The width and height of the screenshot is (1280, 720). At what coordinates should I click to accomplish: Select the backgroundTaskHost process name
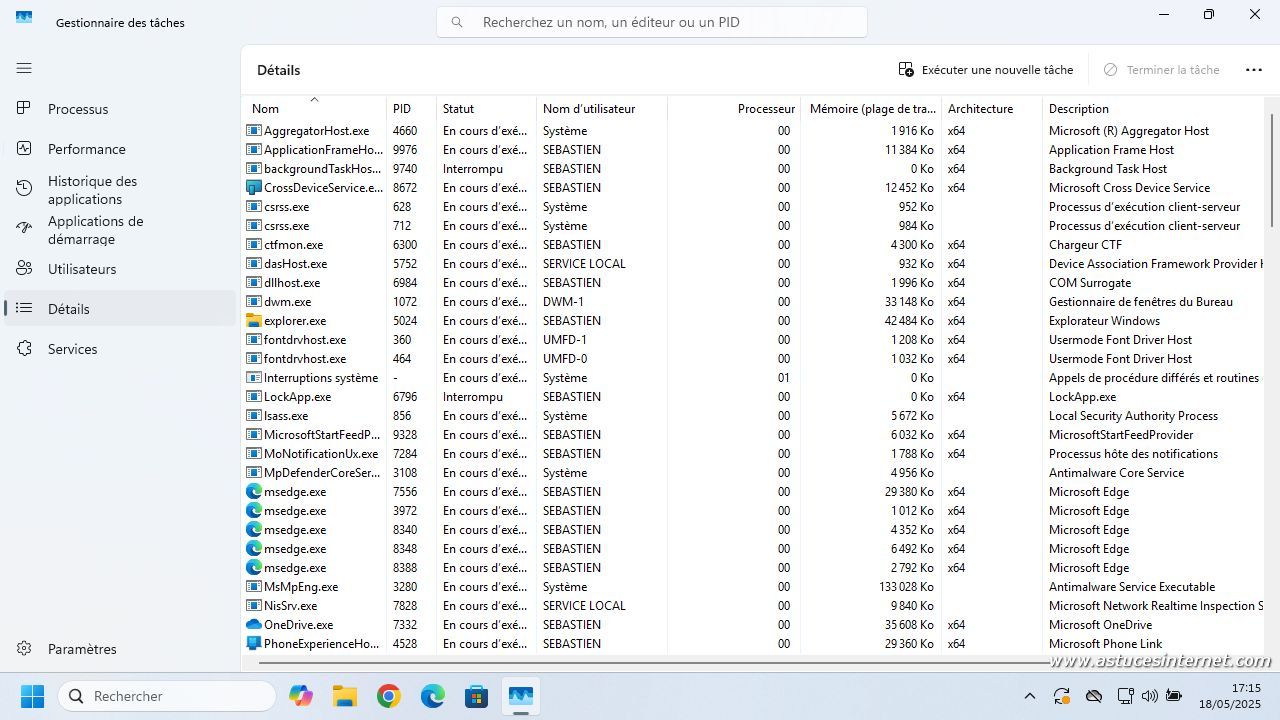point(322,169)
